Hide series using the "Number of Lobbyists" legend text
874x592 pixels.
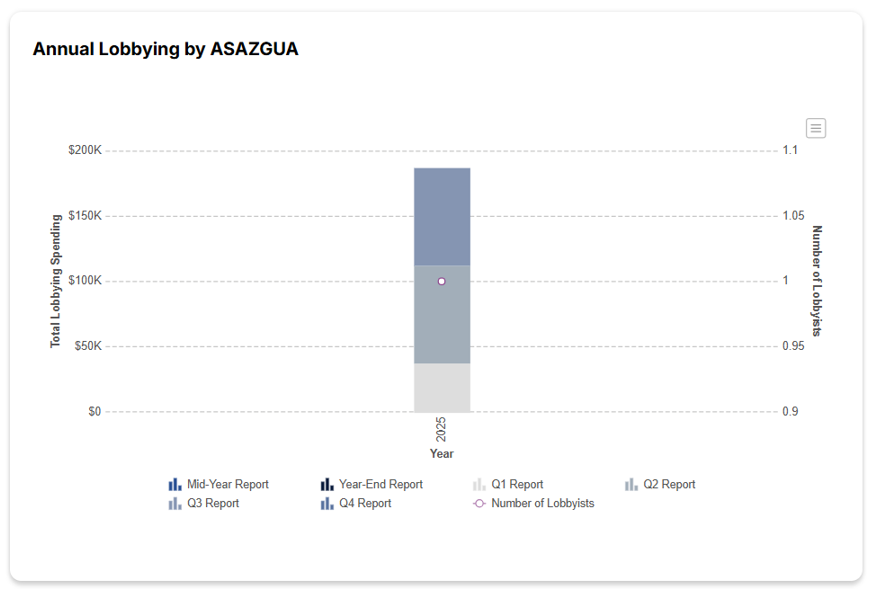click(x=542, y=503)
